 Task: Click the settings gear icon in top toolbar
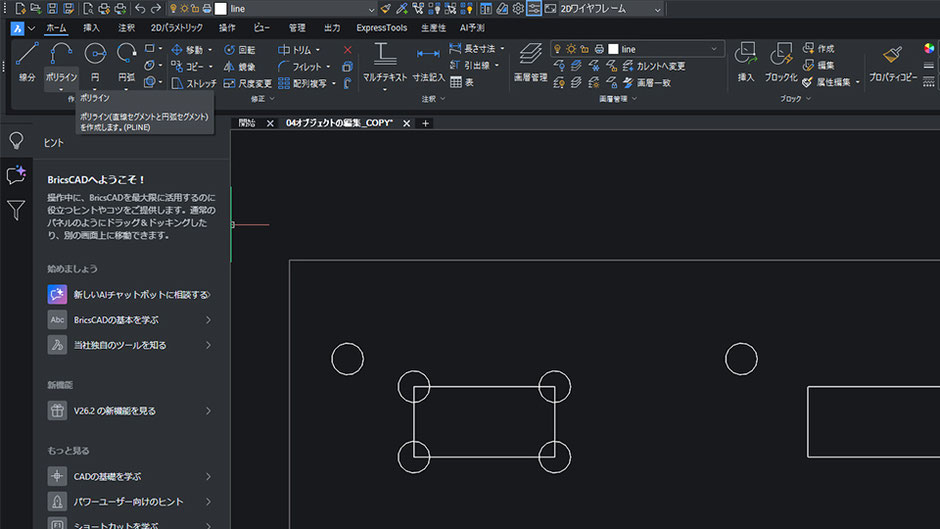[518, 8]
